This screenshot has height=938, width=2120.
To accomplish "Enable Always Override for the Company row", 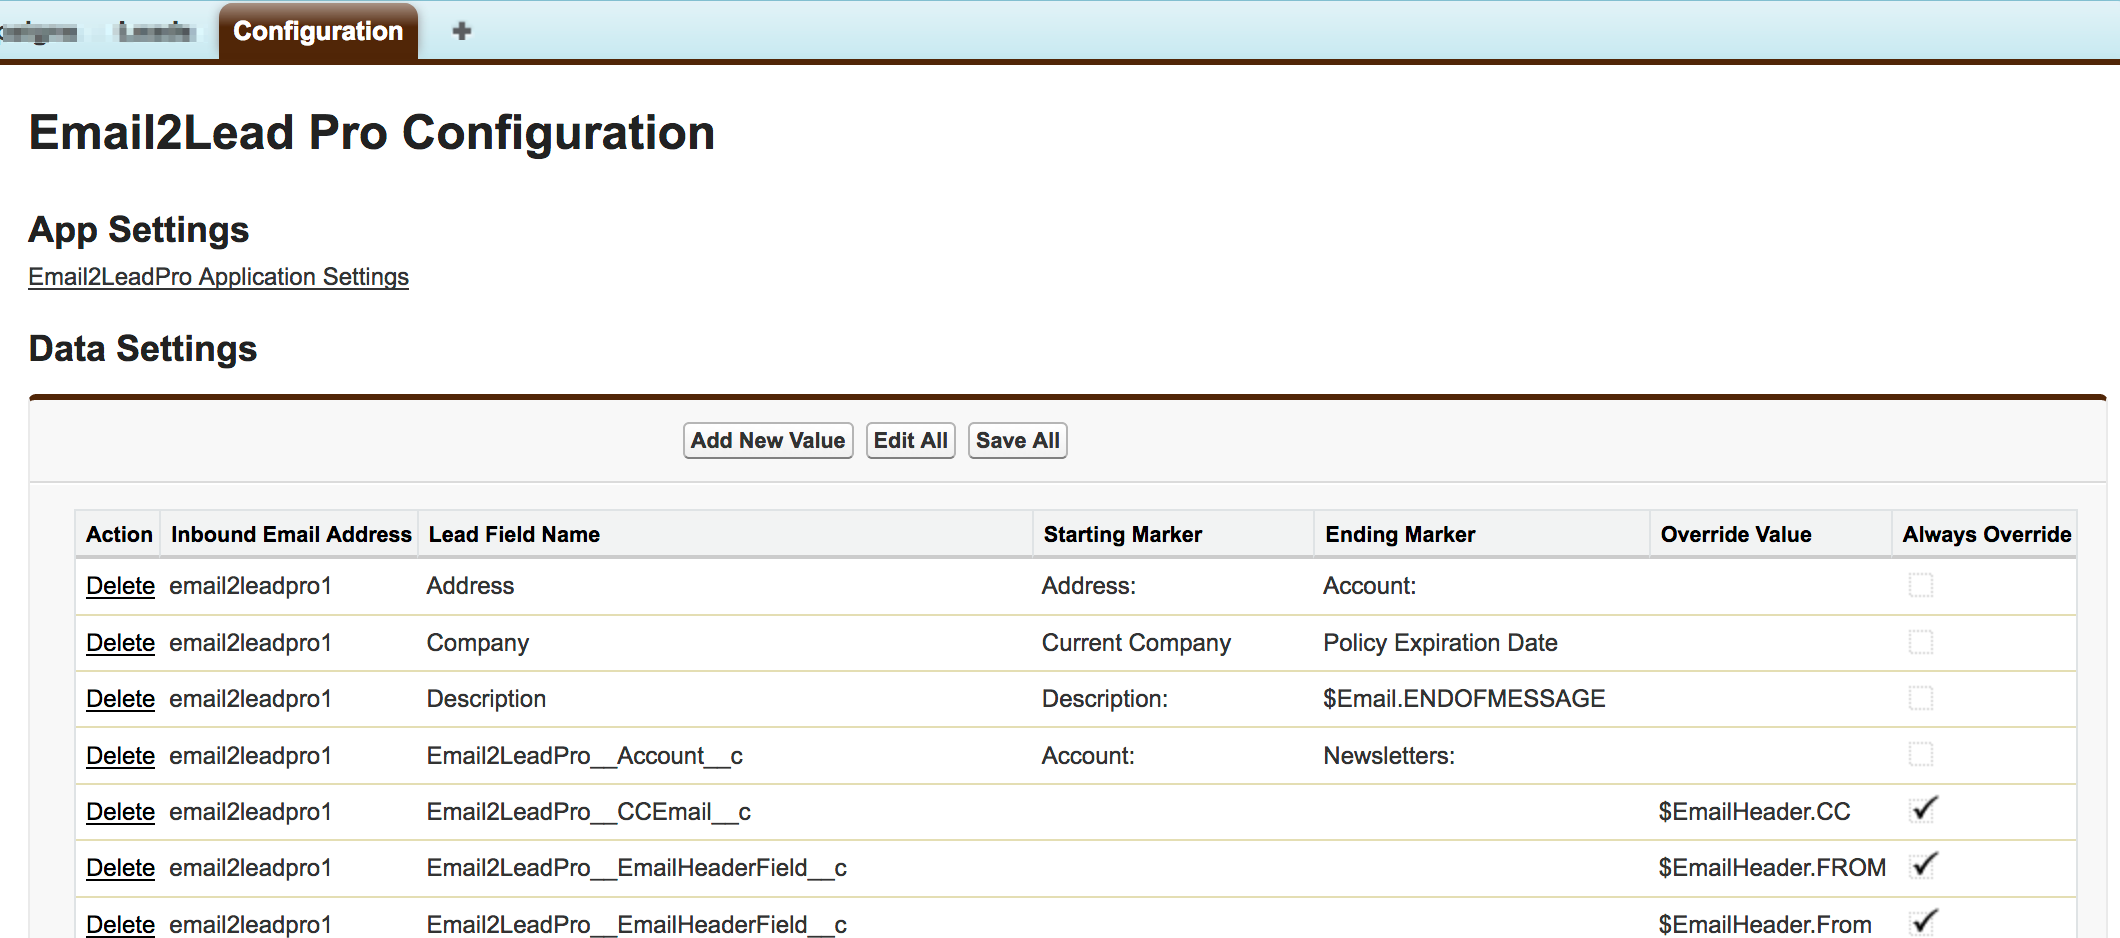I will 1921,643.
